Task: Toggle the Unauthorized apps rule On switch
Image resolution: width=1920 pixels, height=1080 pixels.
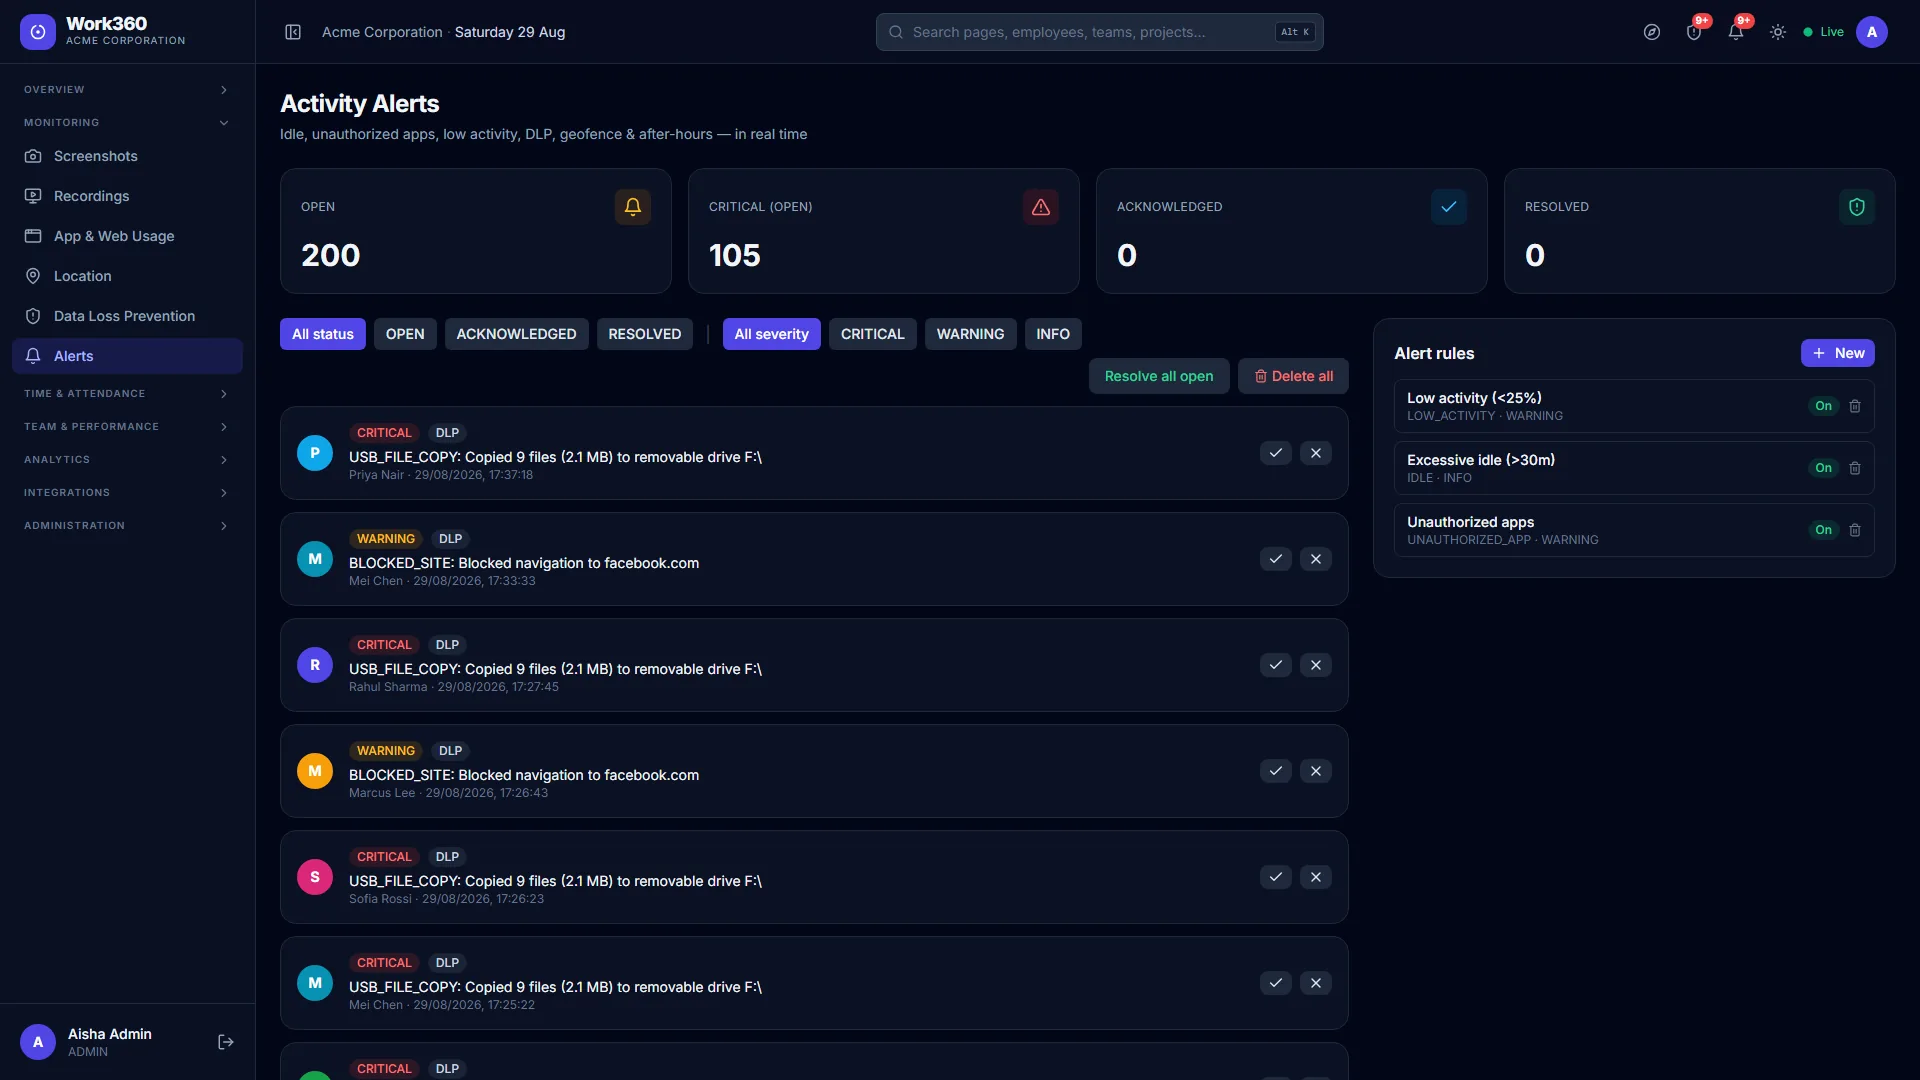Action: click(x=1823, y=530)
